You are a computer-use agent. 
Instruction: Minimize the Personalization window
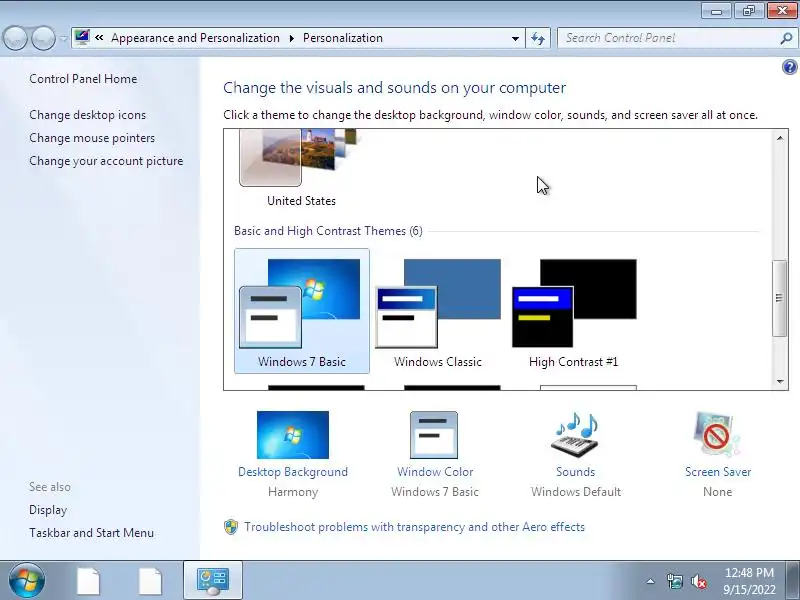[x=716, y=11]
